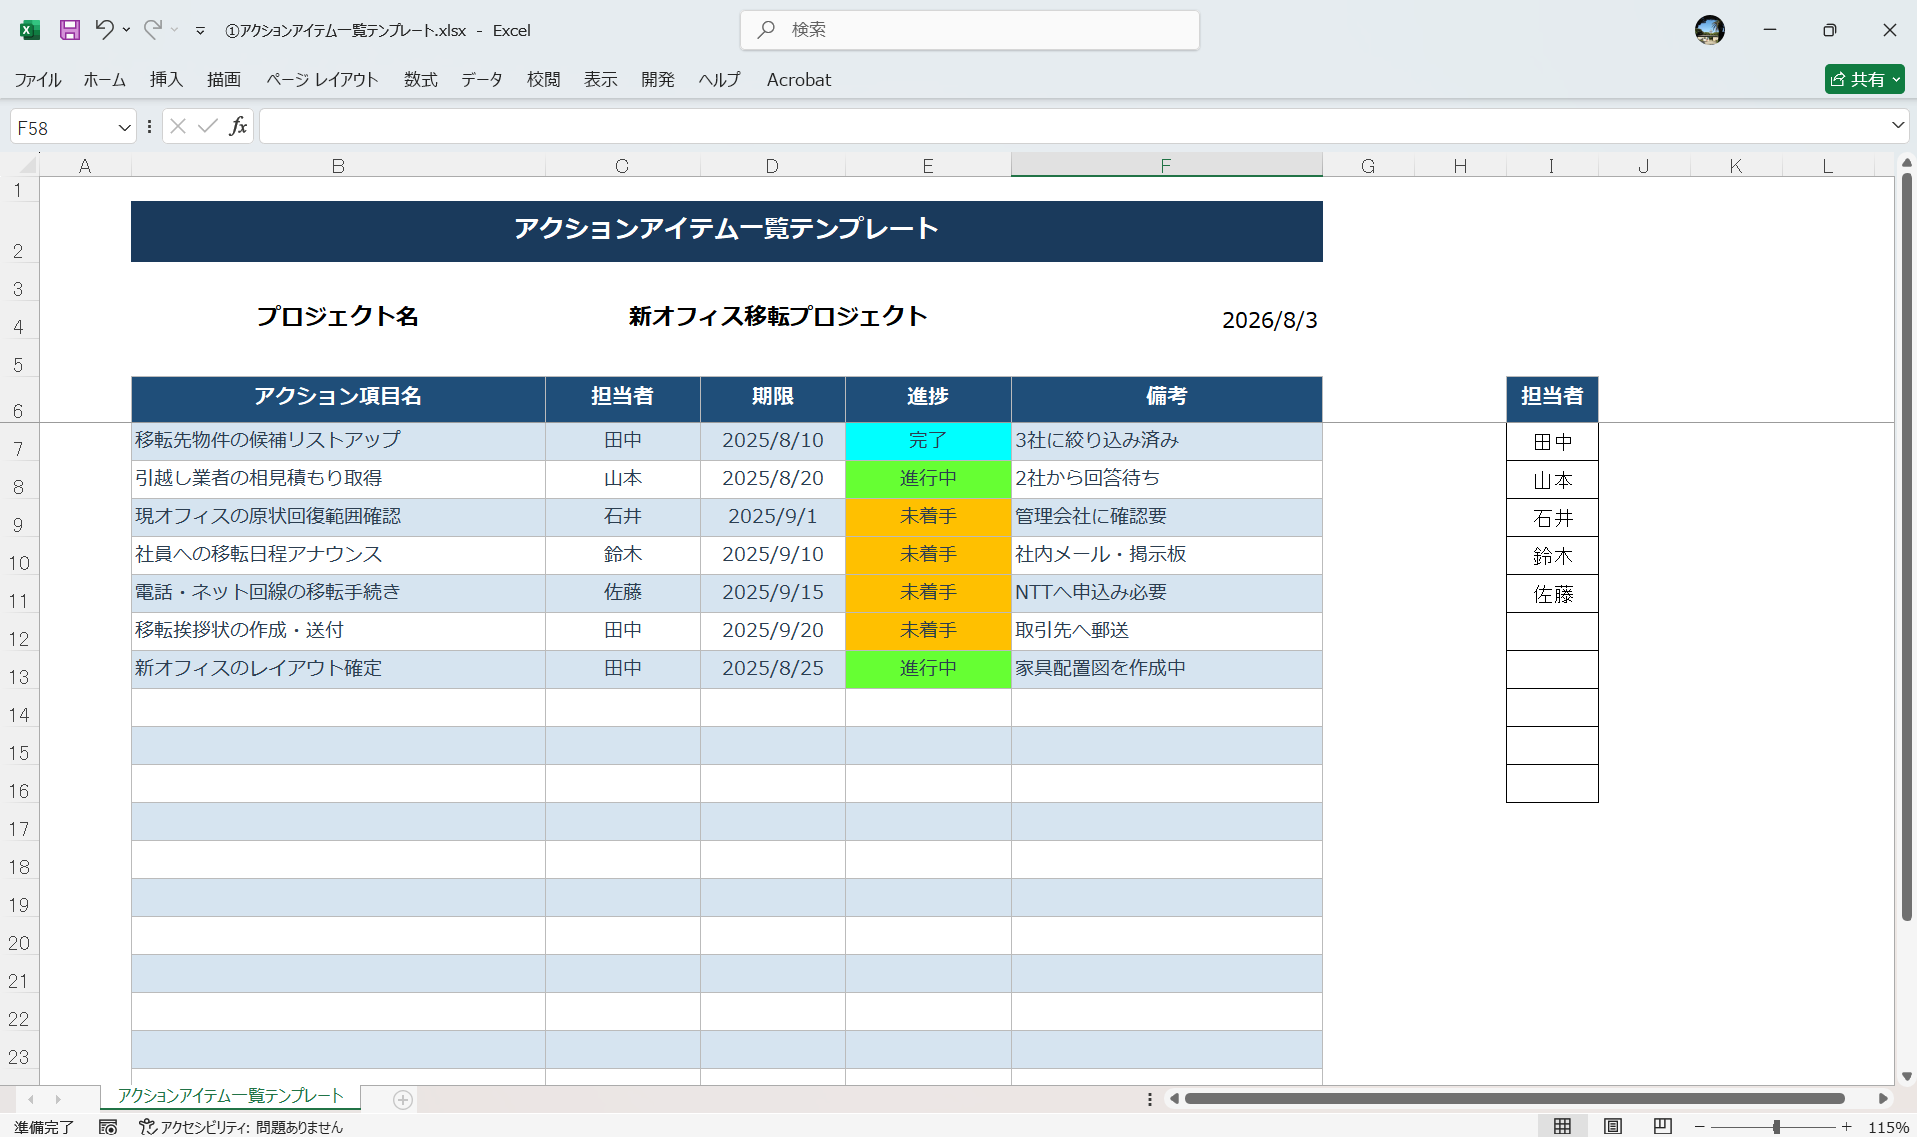Open Undo history dropdown arrow
This screenshot has height=1137, width=1917.
click(126, 30)
